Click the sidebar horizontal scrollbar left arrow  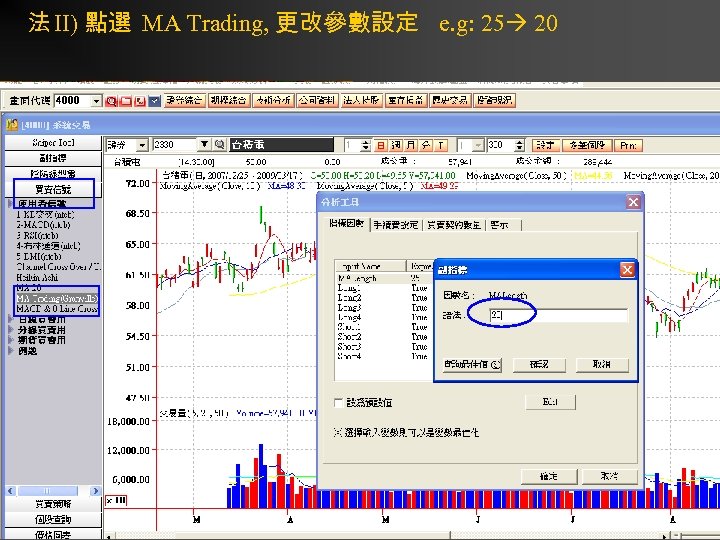(x=11, y=491)
